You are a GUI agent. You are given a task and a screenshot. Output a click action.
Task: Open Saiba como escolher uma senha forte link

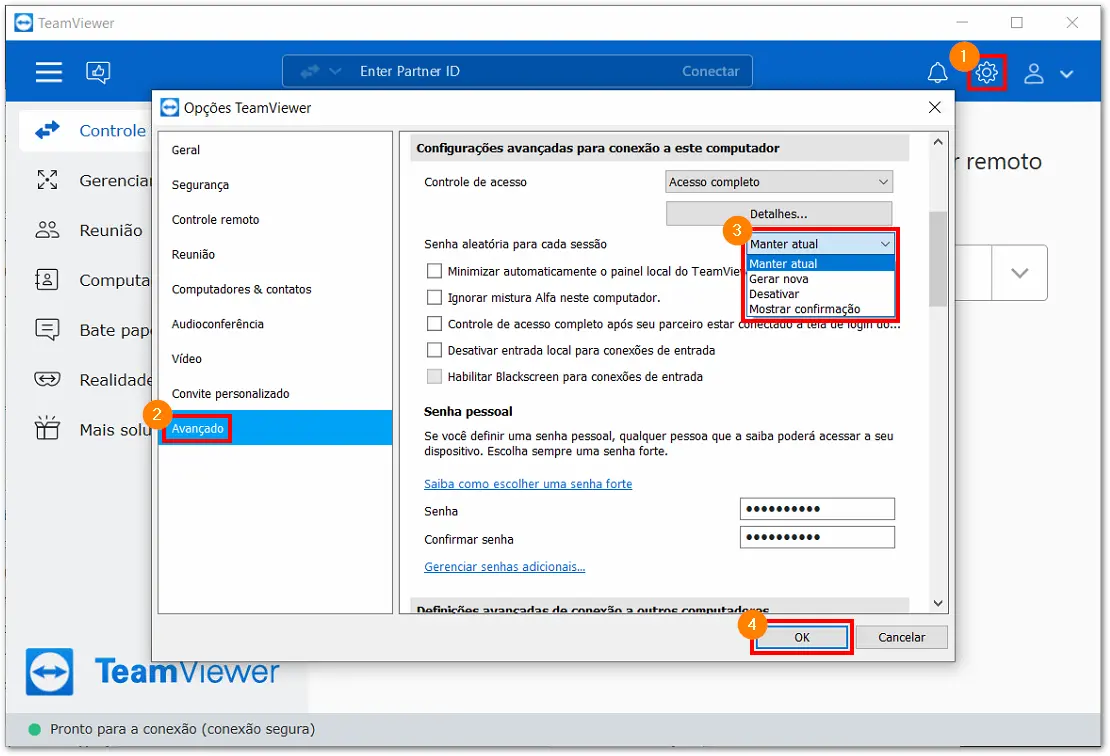(x=527, y=483)
